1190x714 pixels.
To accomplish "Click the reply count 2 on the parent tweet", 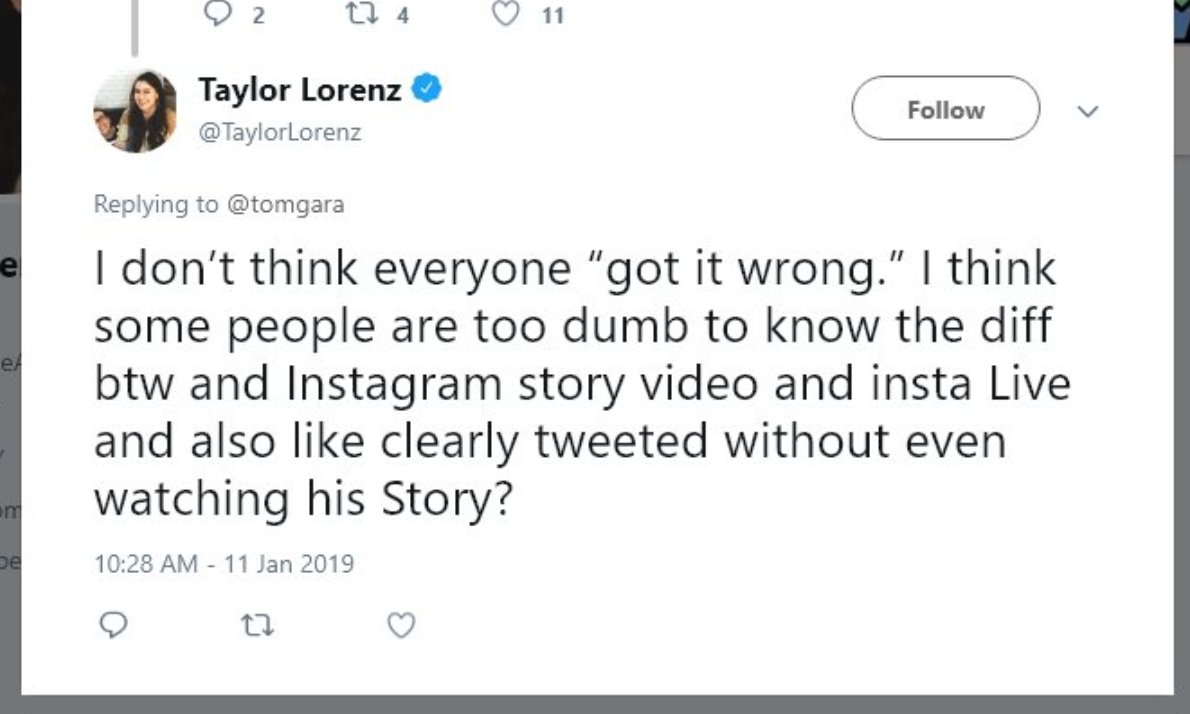I will (258, 15).
